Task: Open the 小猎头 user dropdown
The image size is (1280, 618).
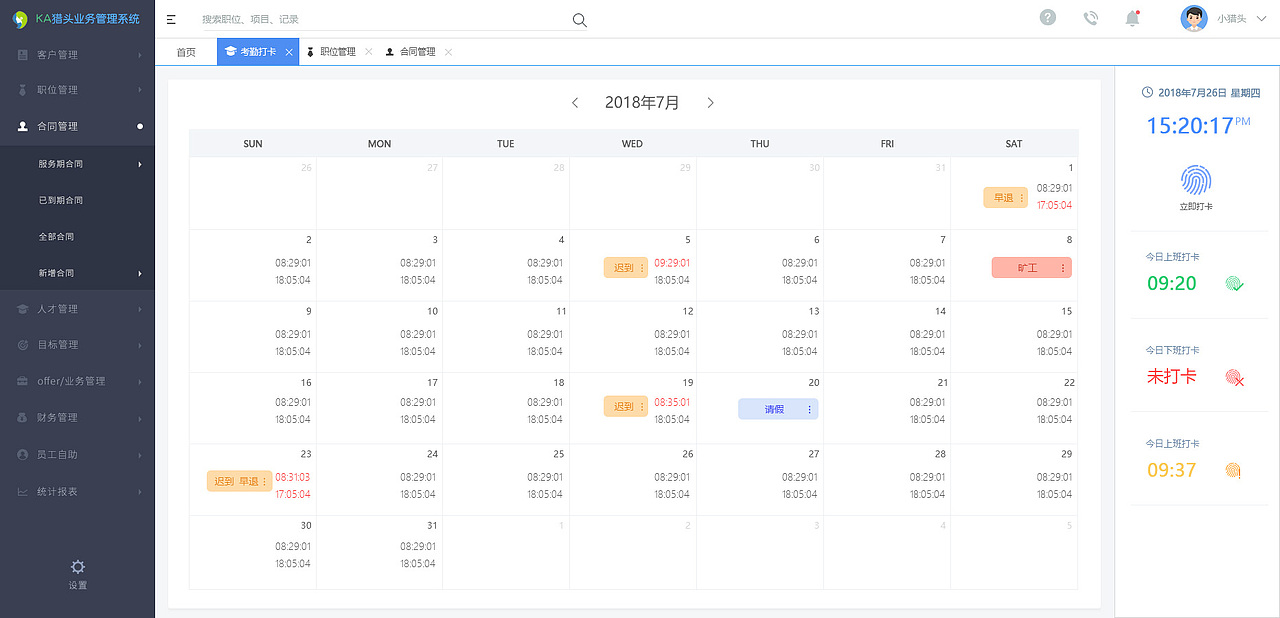Action: coord(1236,19)
